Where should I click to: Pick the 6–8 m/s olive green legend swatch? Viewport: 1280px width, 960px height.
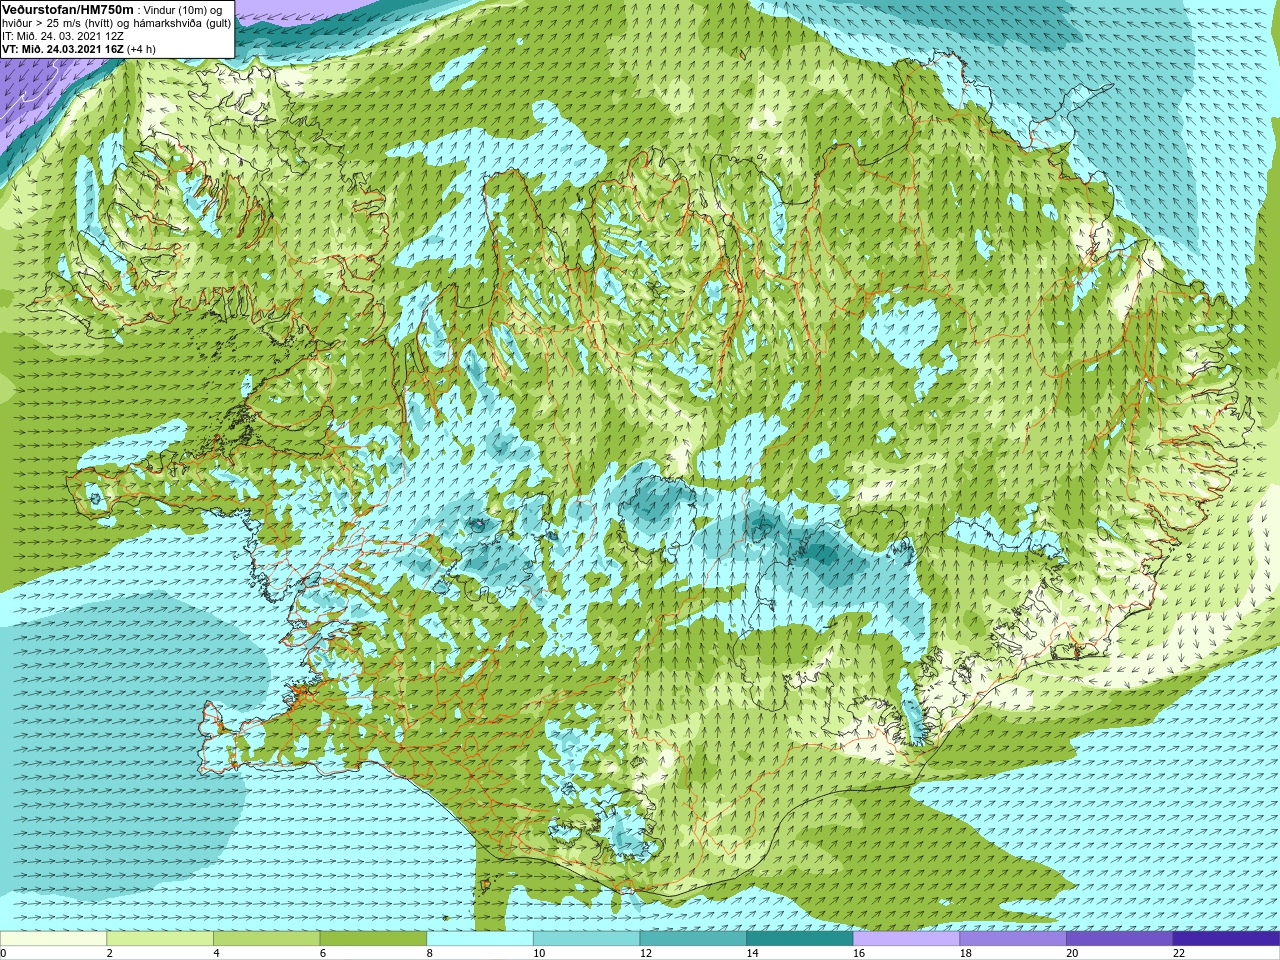click(373, 939)
